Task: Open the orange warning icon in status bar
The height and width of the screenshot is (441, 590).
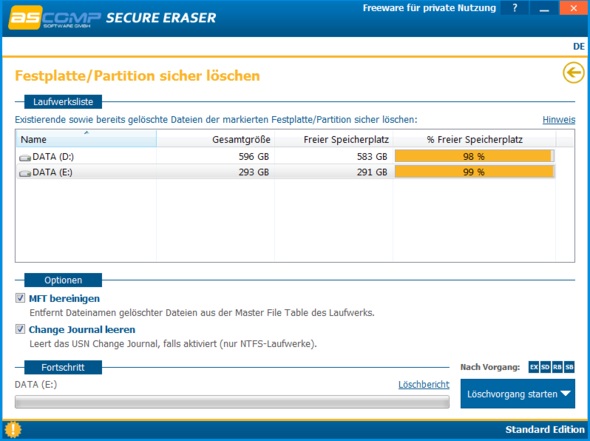Action: coord(13,429)
